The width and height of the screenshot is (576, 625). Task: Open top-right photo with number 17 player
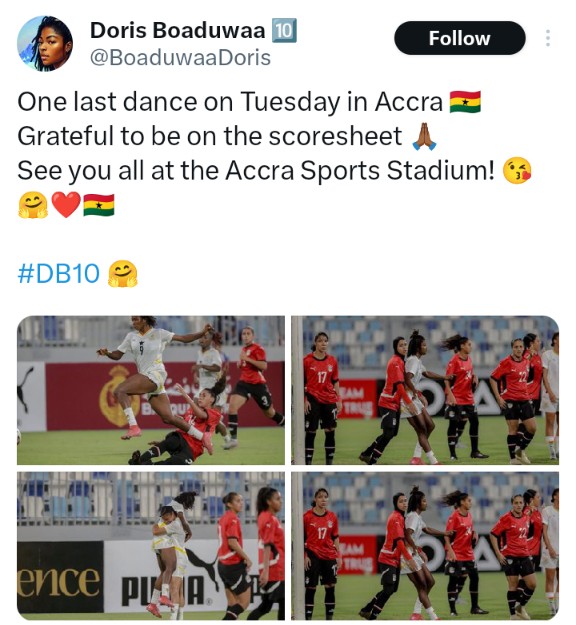click(425, 390)
